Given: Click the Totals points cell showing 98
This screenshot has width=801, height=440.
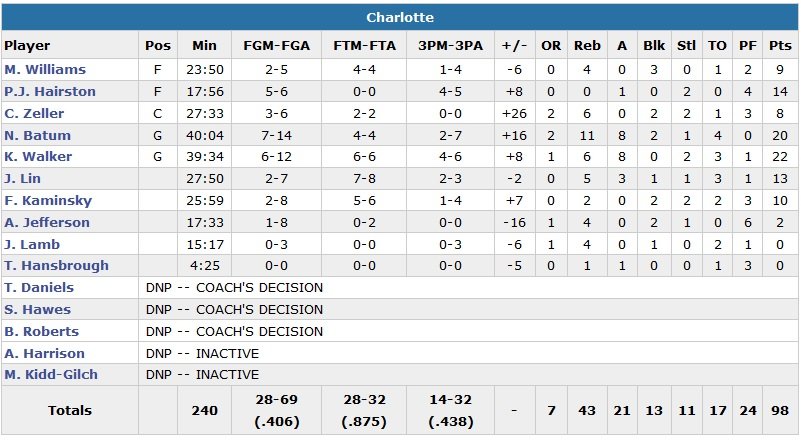Looking at the screenshot, I should coord(780,411).
